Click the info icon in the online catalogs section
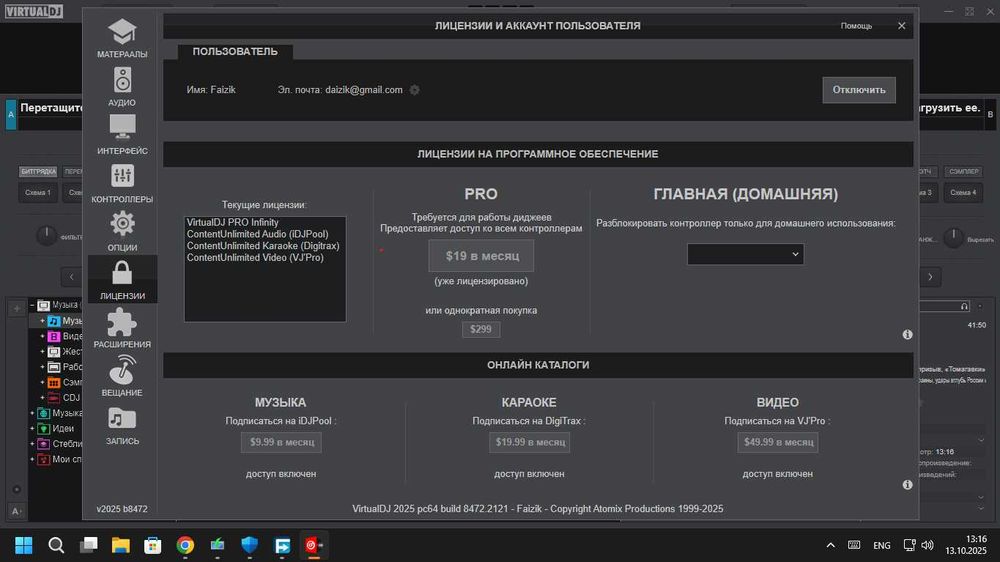 908,485
